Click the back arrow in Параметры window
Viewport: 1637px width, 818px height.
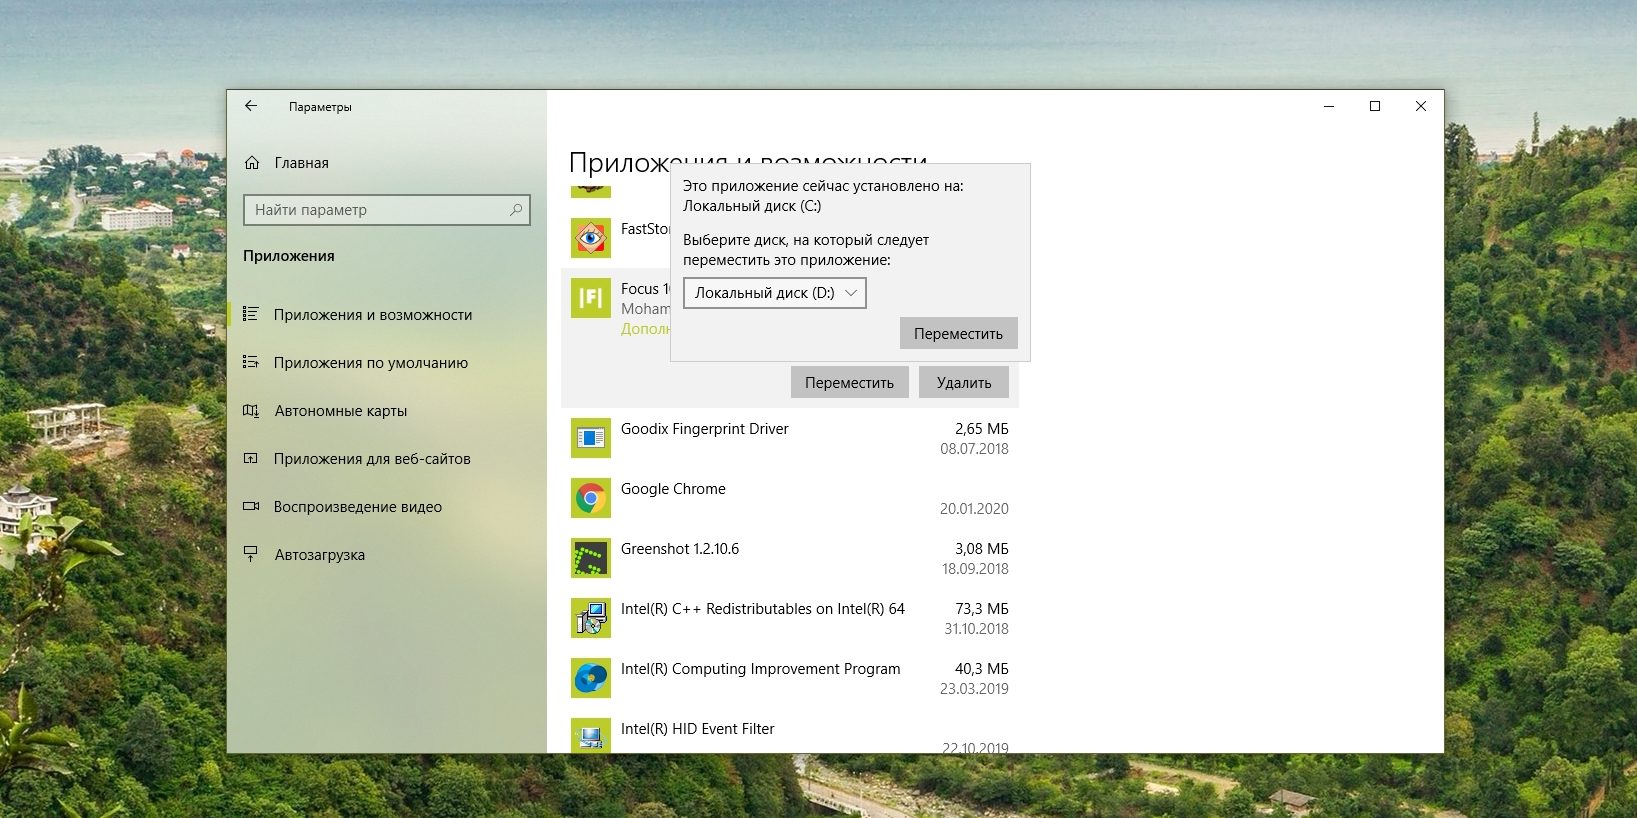(251, 106)
